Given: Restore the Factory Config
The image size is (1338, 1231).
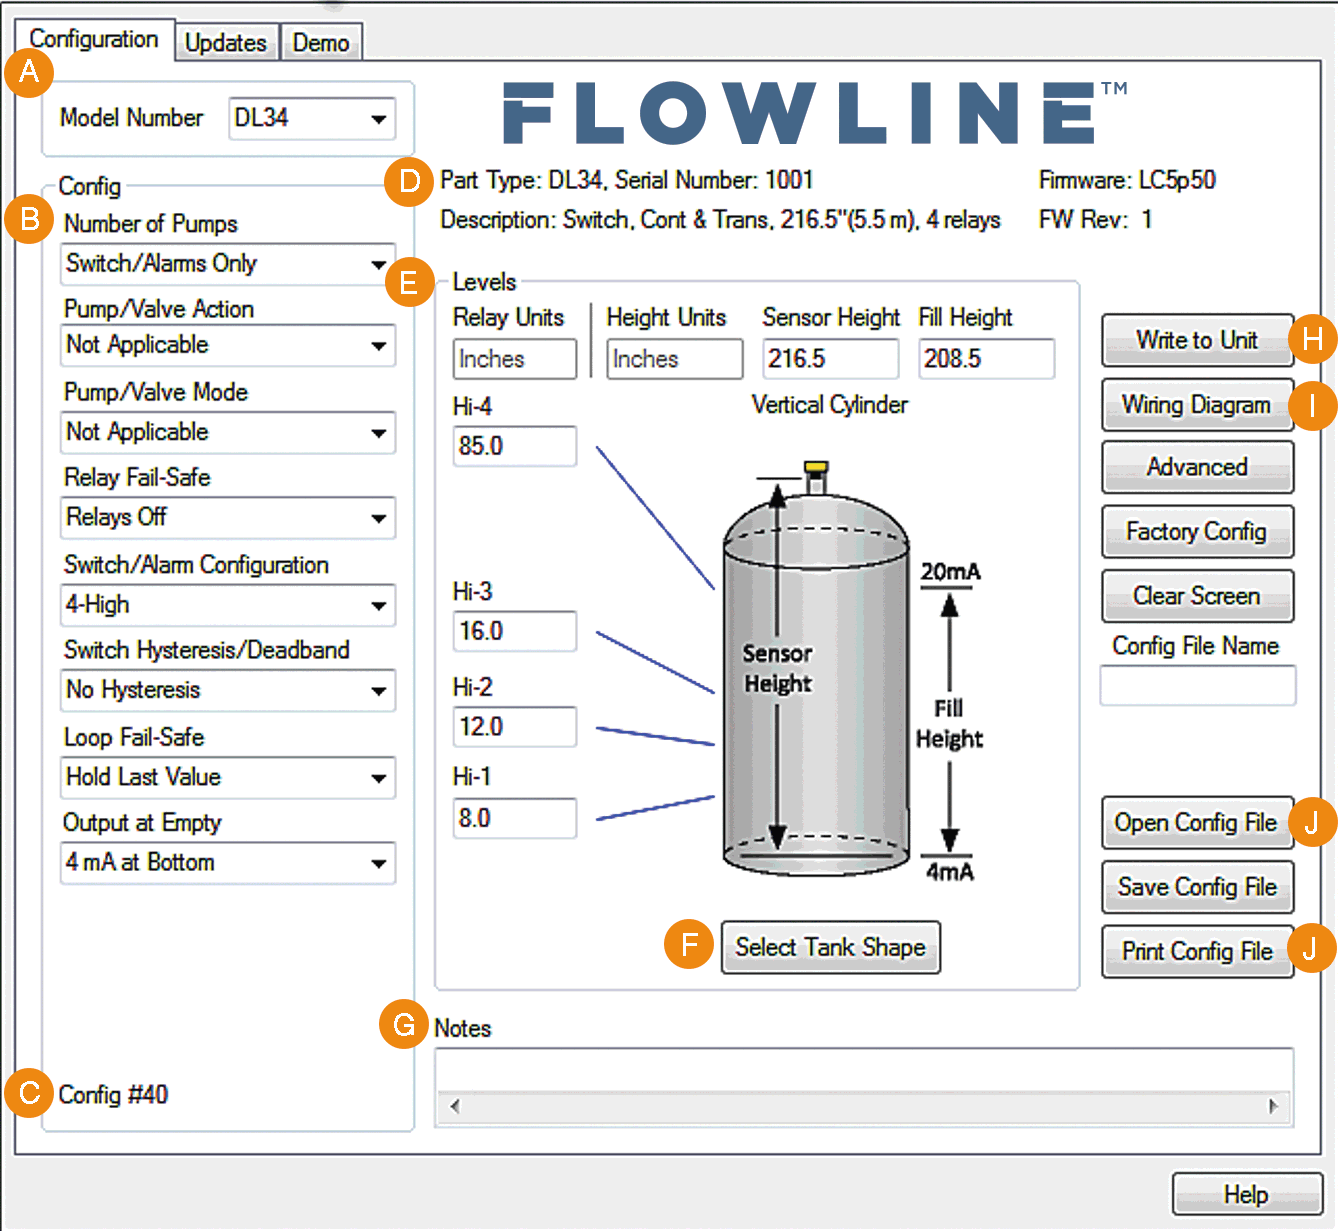Looking at the screenshot, I should 1197,531.
